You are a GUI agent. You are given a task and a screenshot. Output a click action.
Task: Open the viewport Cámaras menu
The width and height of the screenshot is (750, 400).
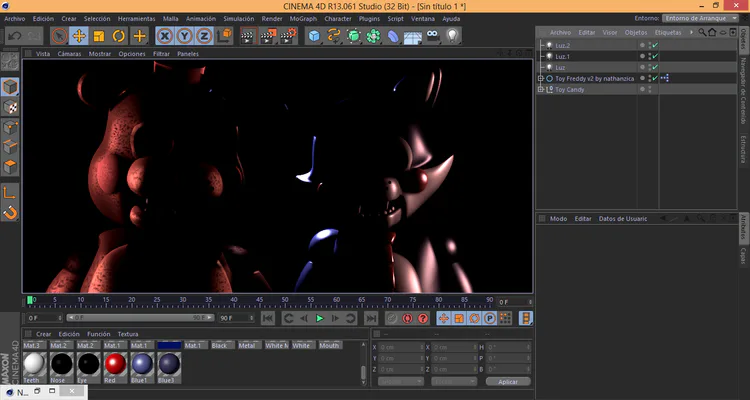pos(69,54)
